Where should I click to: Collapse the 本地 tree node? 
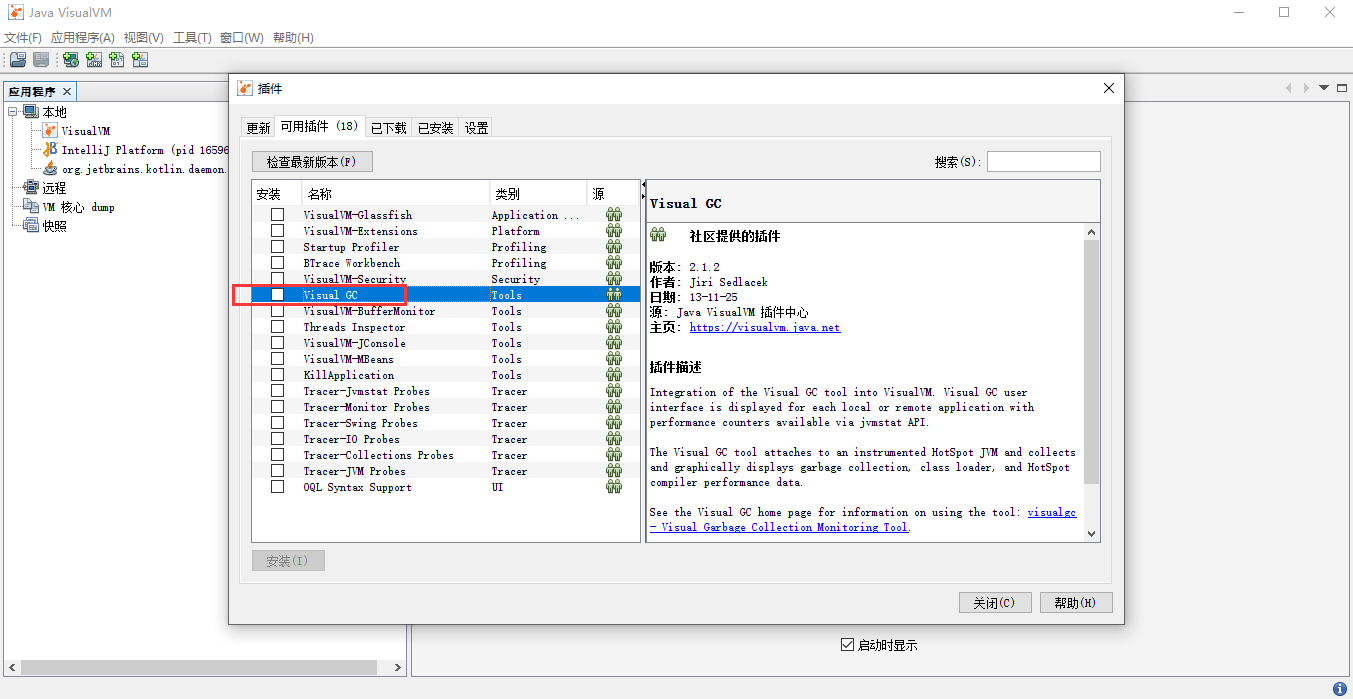[13, 112]
